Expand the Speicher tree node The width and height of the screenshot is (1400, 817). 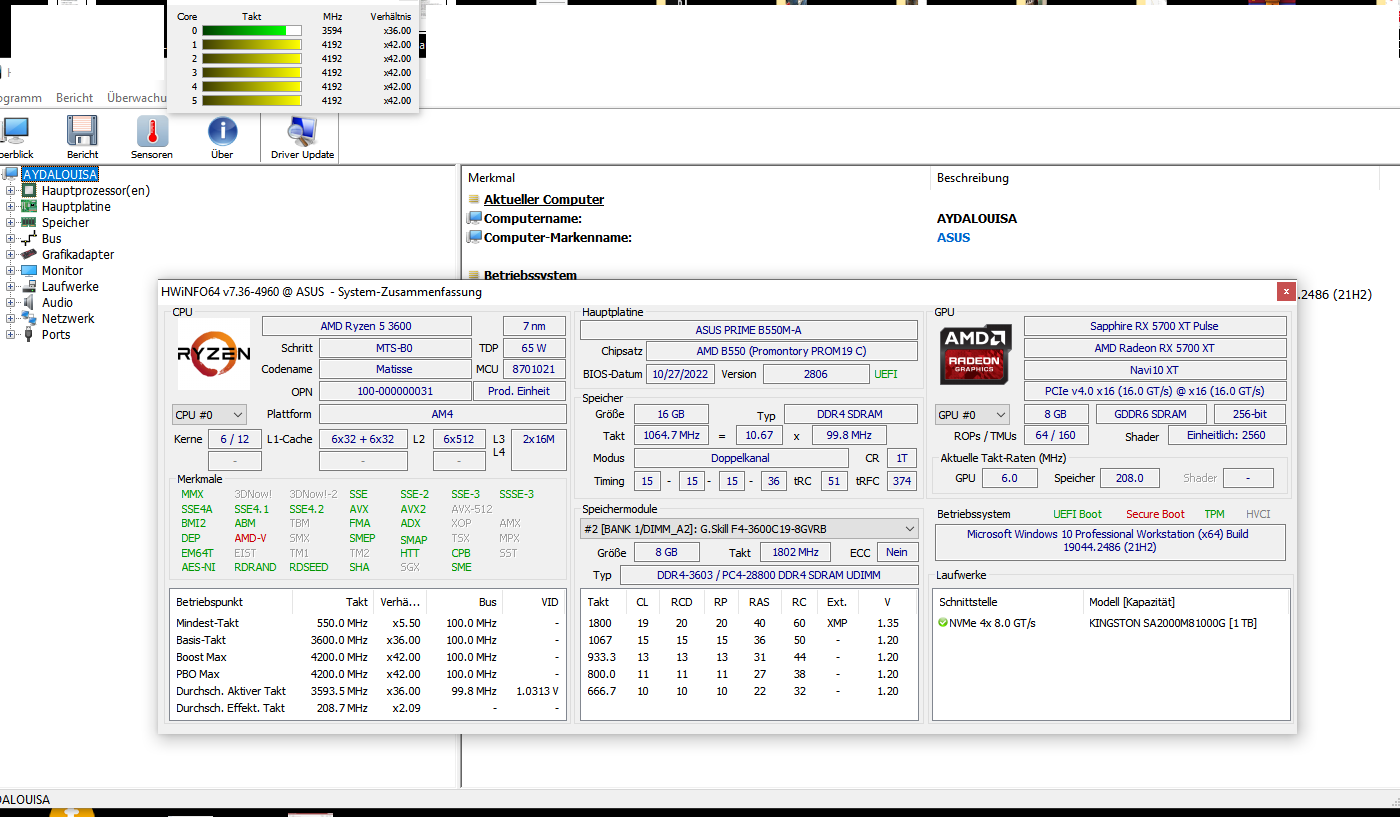11,222
